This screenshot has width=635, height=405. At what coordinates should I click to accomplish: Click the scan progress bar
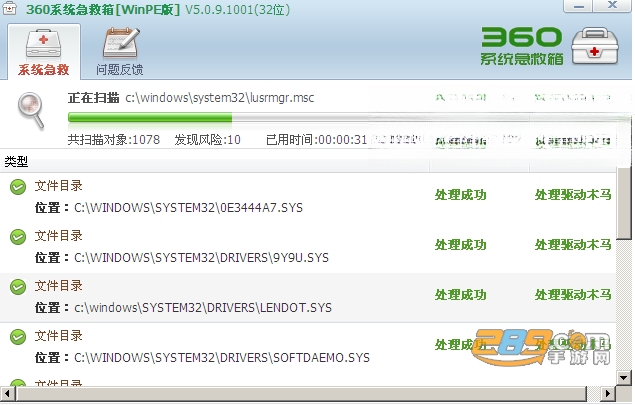click(x=349, y=118)
